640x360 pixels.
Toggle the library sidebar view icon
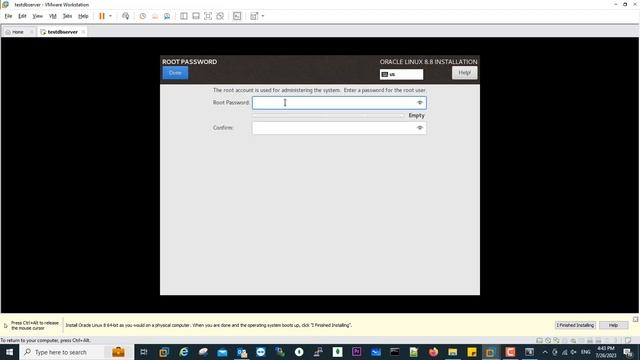[184, 16]
